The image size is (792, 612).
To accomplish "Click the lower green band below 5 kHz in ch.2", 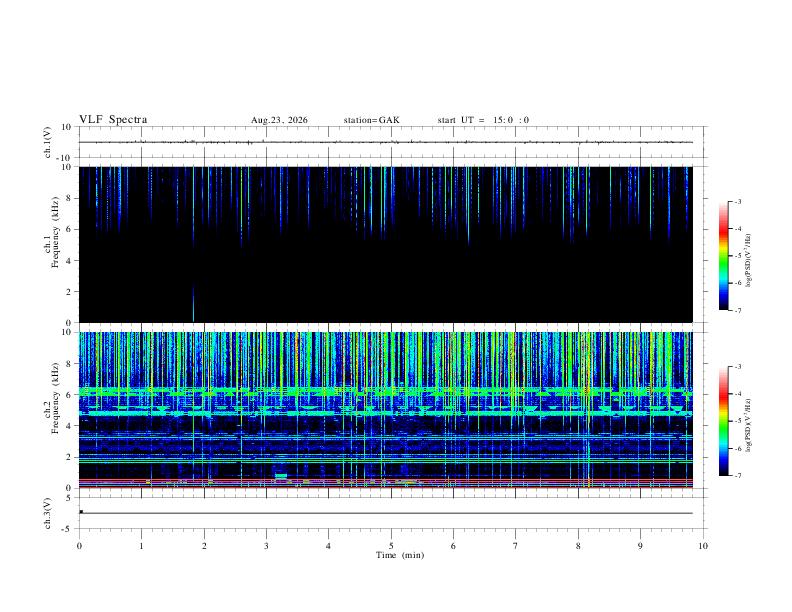I will tap(385, 413).
